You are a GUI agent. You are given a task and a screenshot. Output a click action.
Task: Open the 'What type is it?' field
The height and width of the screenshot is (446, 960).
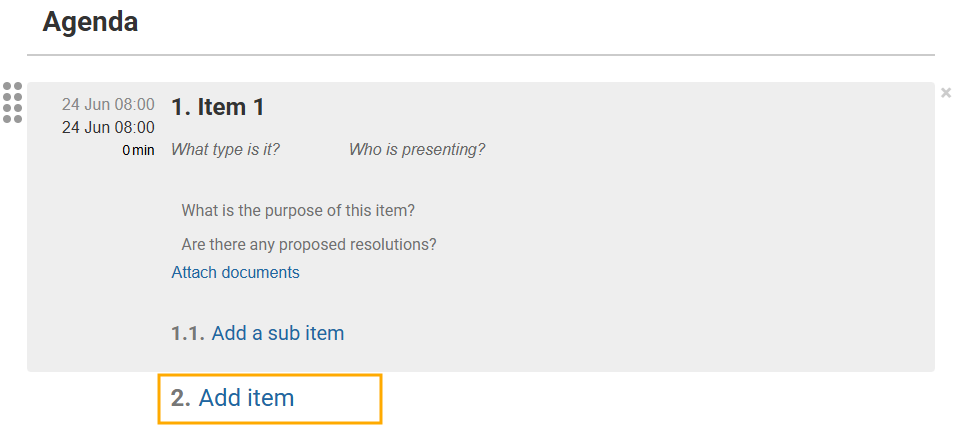click(x=225, y=150)
